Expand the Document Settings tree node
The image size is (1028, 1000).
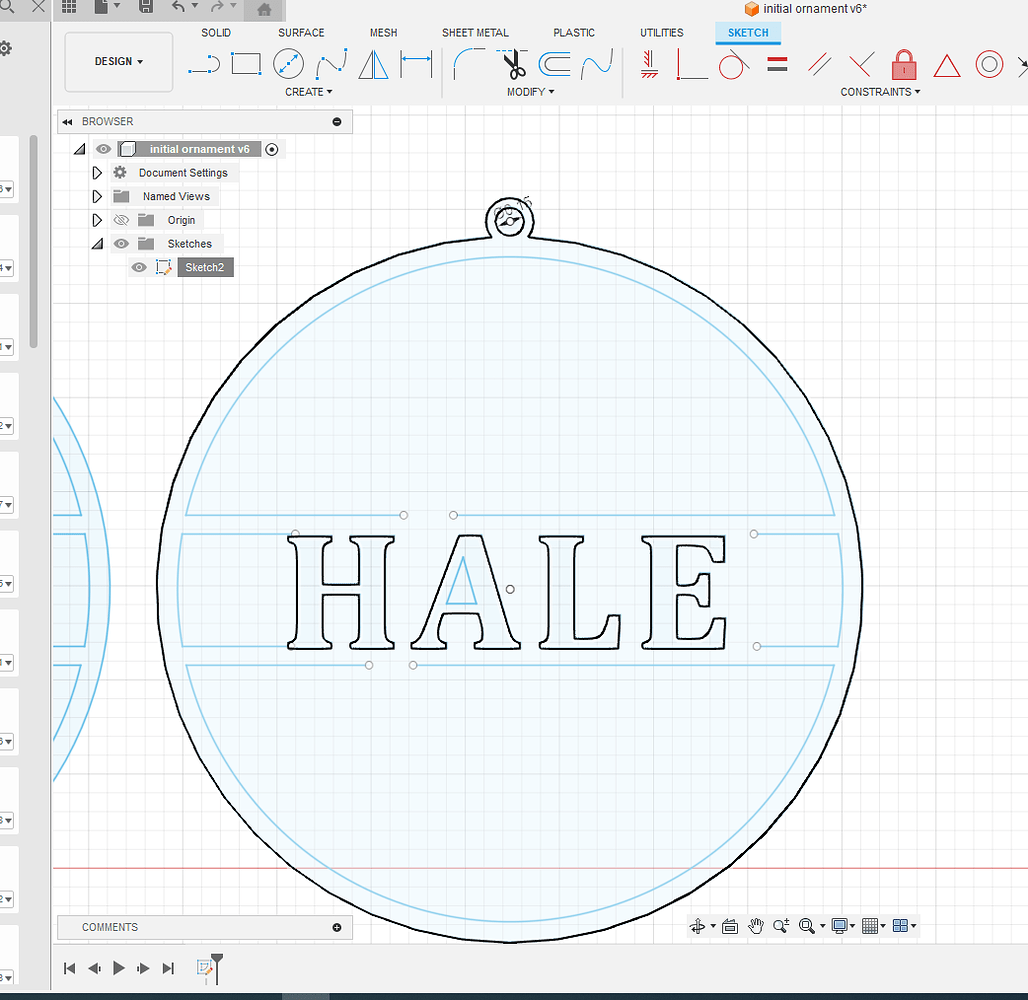[96, 172]
